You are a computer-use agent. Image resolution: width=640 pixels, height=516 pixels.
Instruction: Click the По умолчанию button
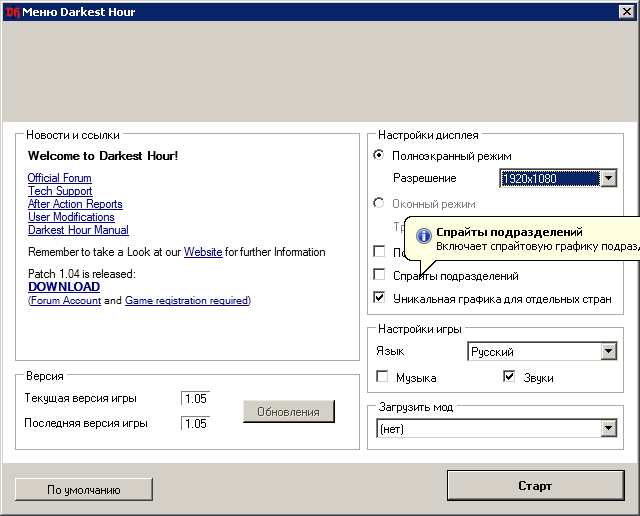[x=84, y=489]
